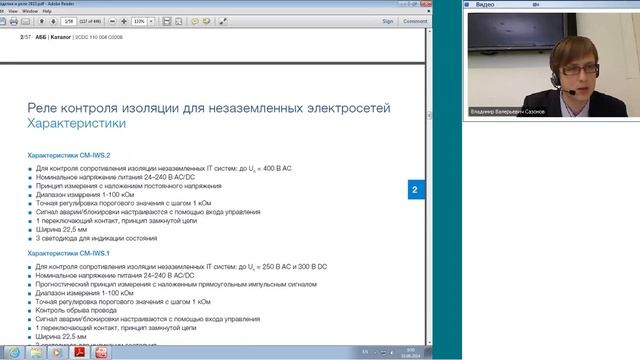Open the Help menu
Screen dimensions: 640x360
(x=47, y=11)
